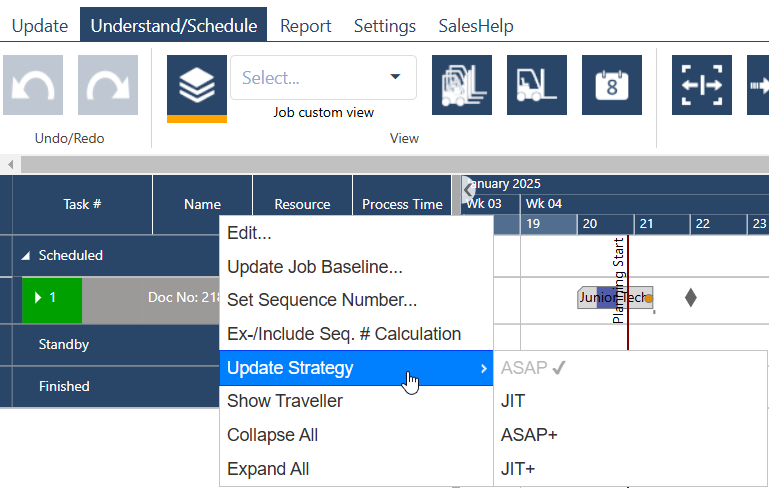Image resolution: width=769 pixels, height=488 pixels.
Task: Open the Job custom view dropdown
Action: pyautogui.click(x=324, y=77)
